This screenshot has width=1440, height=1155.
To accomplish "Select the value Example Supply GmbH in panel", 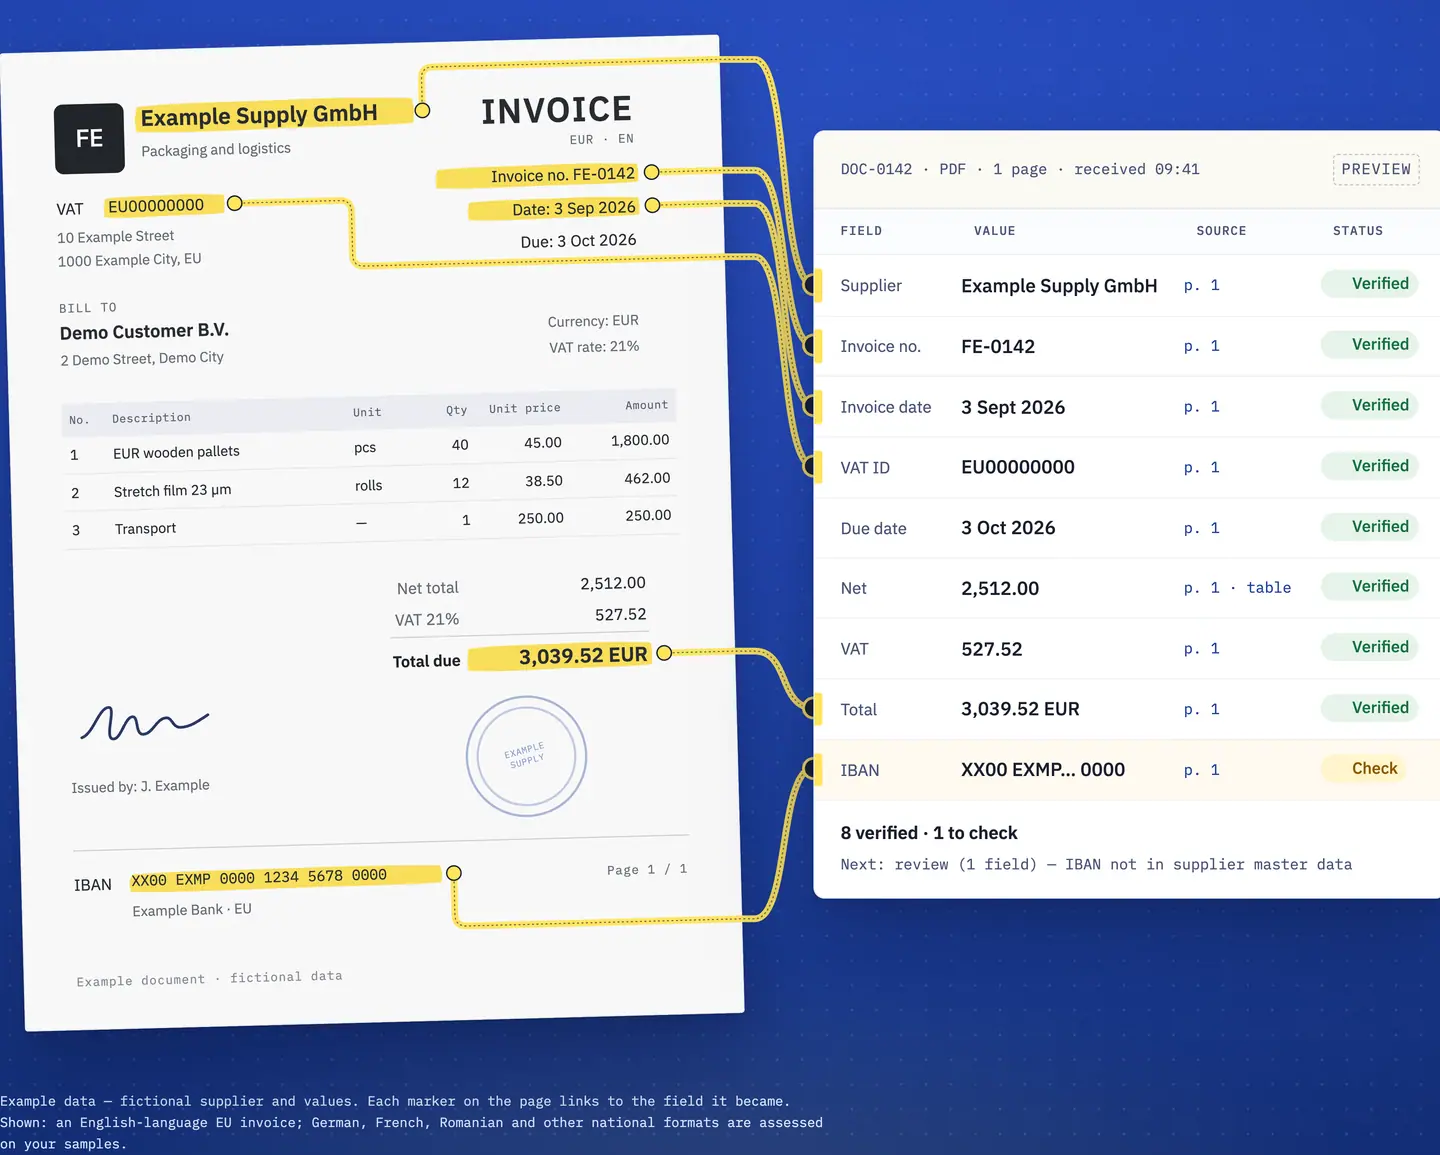I will [x=1059, y=286].
